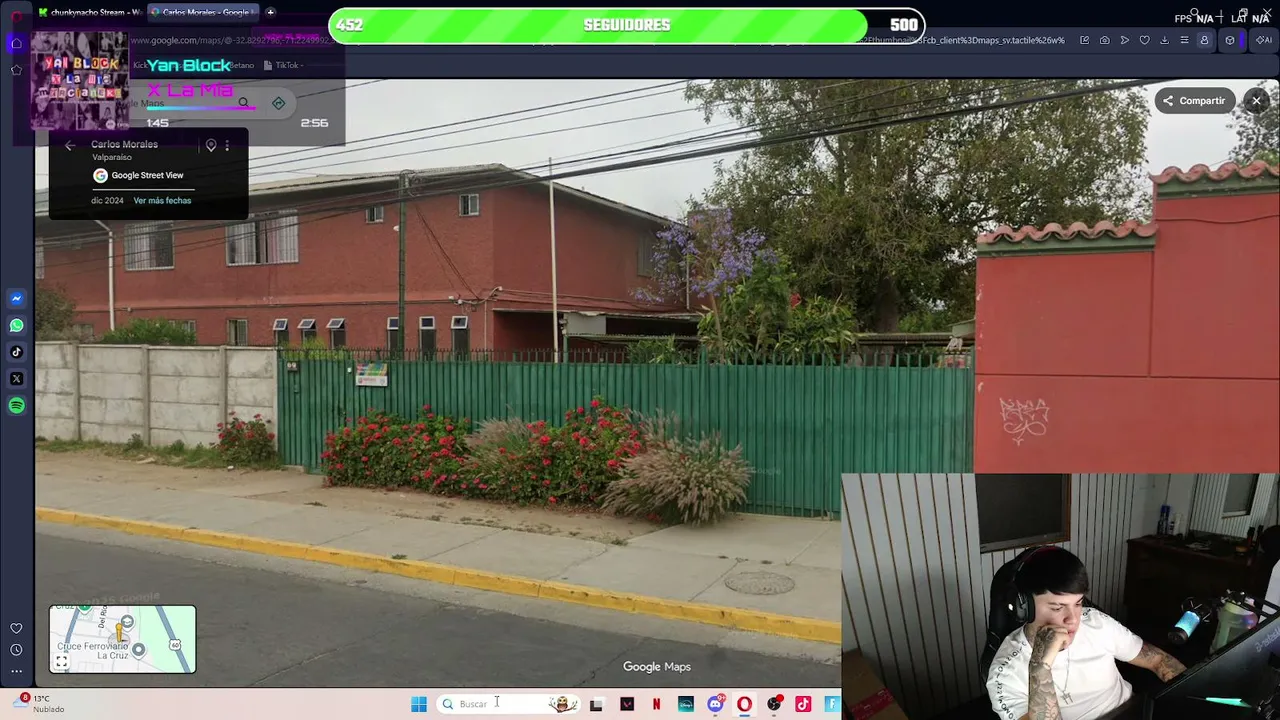Viewport: 1280px width, 720px height.
Task: Click the Carlos Morales street name
Action: [x=124, y=144]
